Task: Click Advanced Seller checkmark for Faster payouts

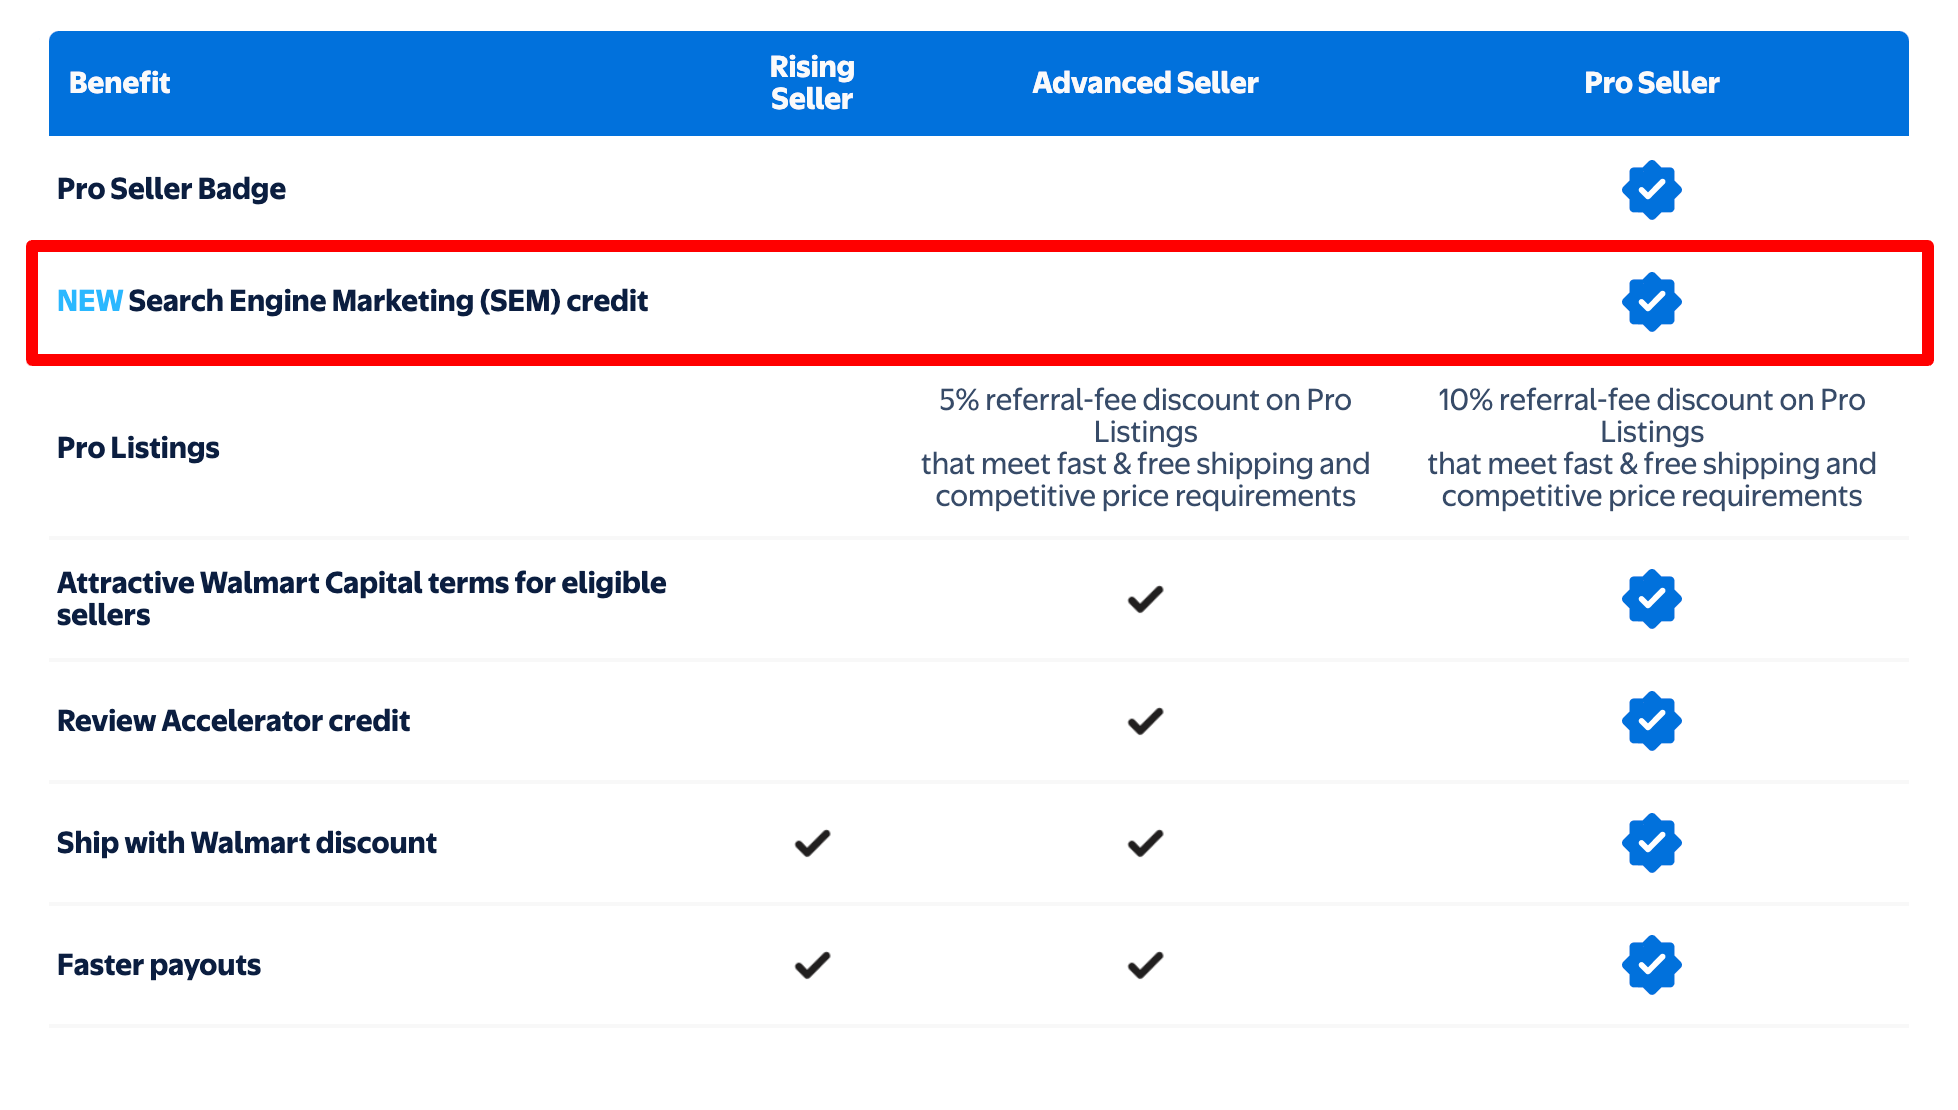Action: pos(1145,965)
